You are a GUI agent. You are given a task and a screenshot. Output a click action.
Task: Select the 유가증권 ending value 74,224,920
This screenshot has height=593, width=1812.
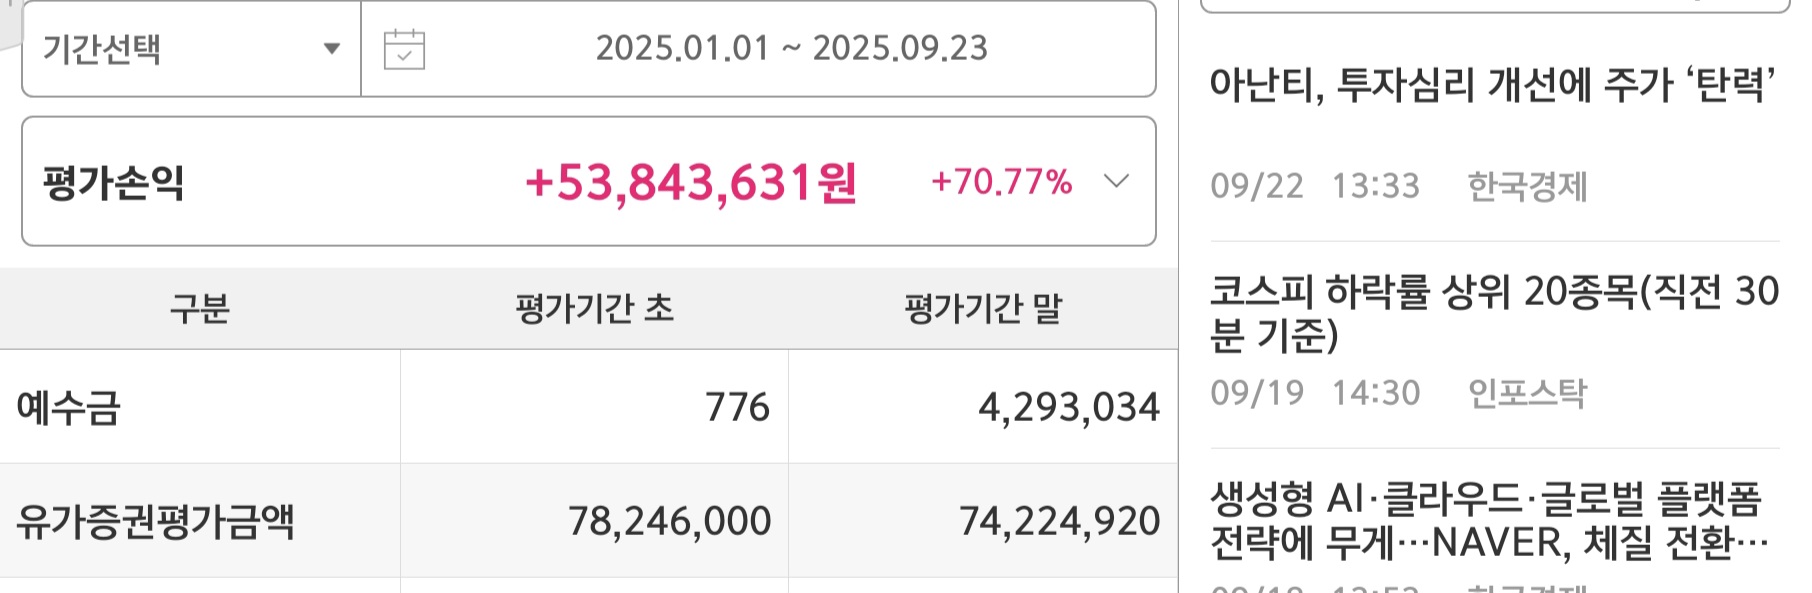point(1060,521)
